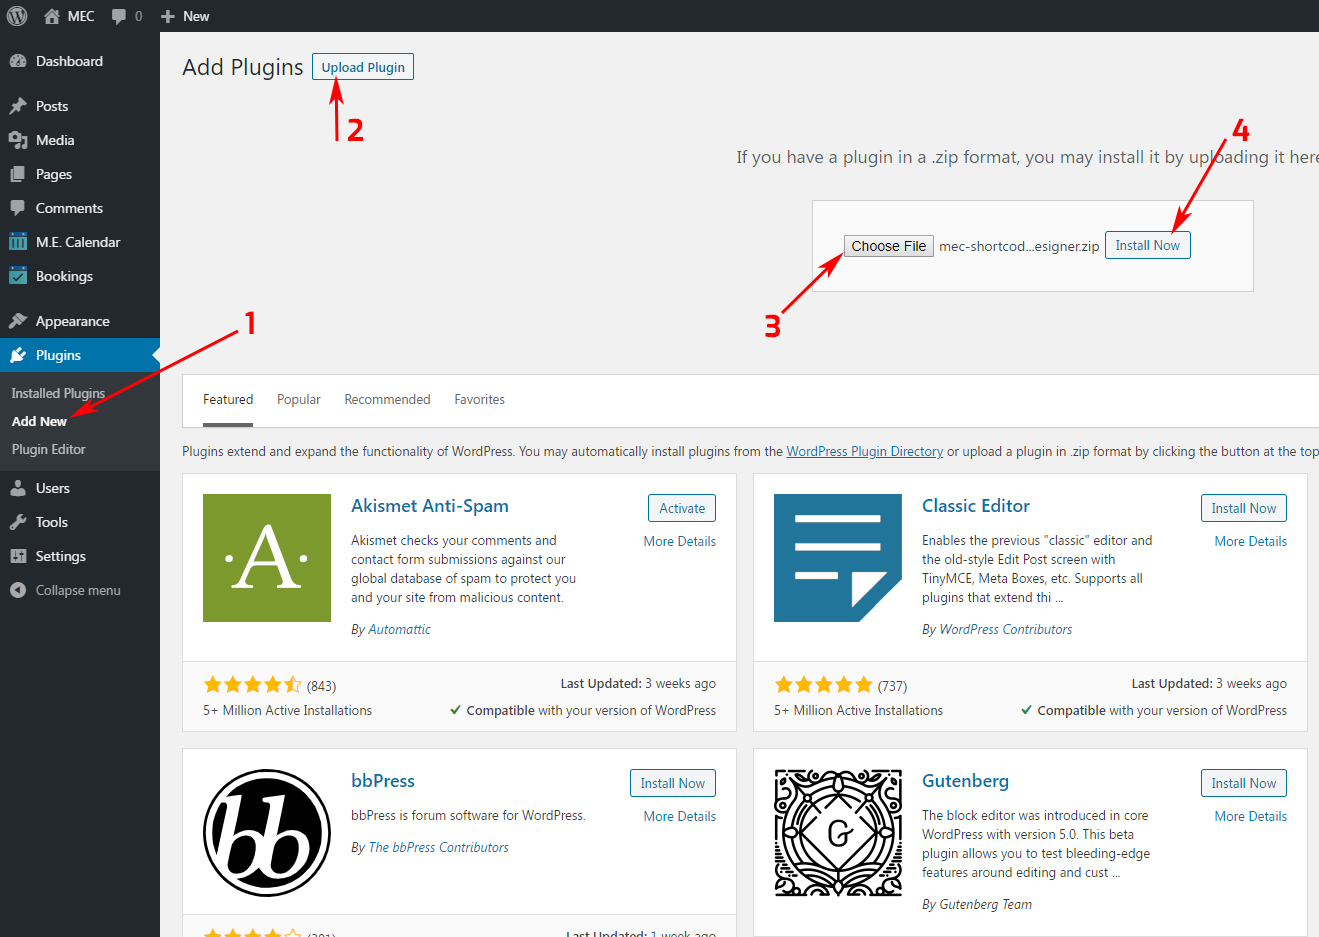
Task: Click the Gutenberg title link
Action: (965, 781)
